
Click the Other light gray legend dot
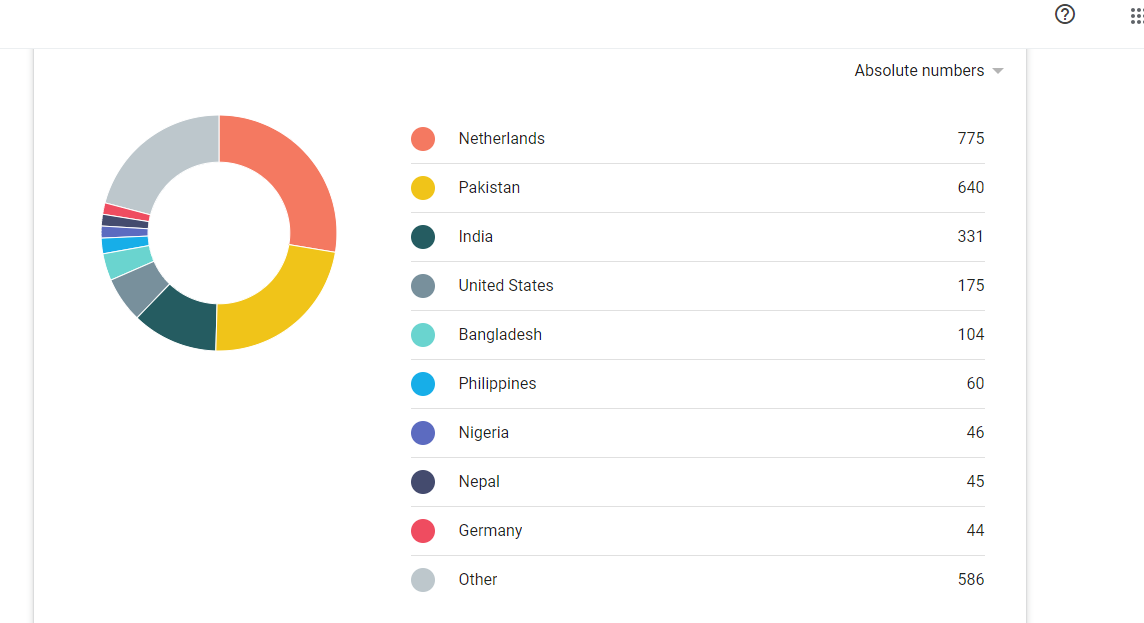coord(423,579)
